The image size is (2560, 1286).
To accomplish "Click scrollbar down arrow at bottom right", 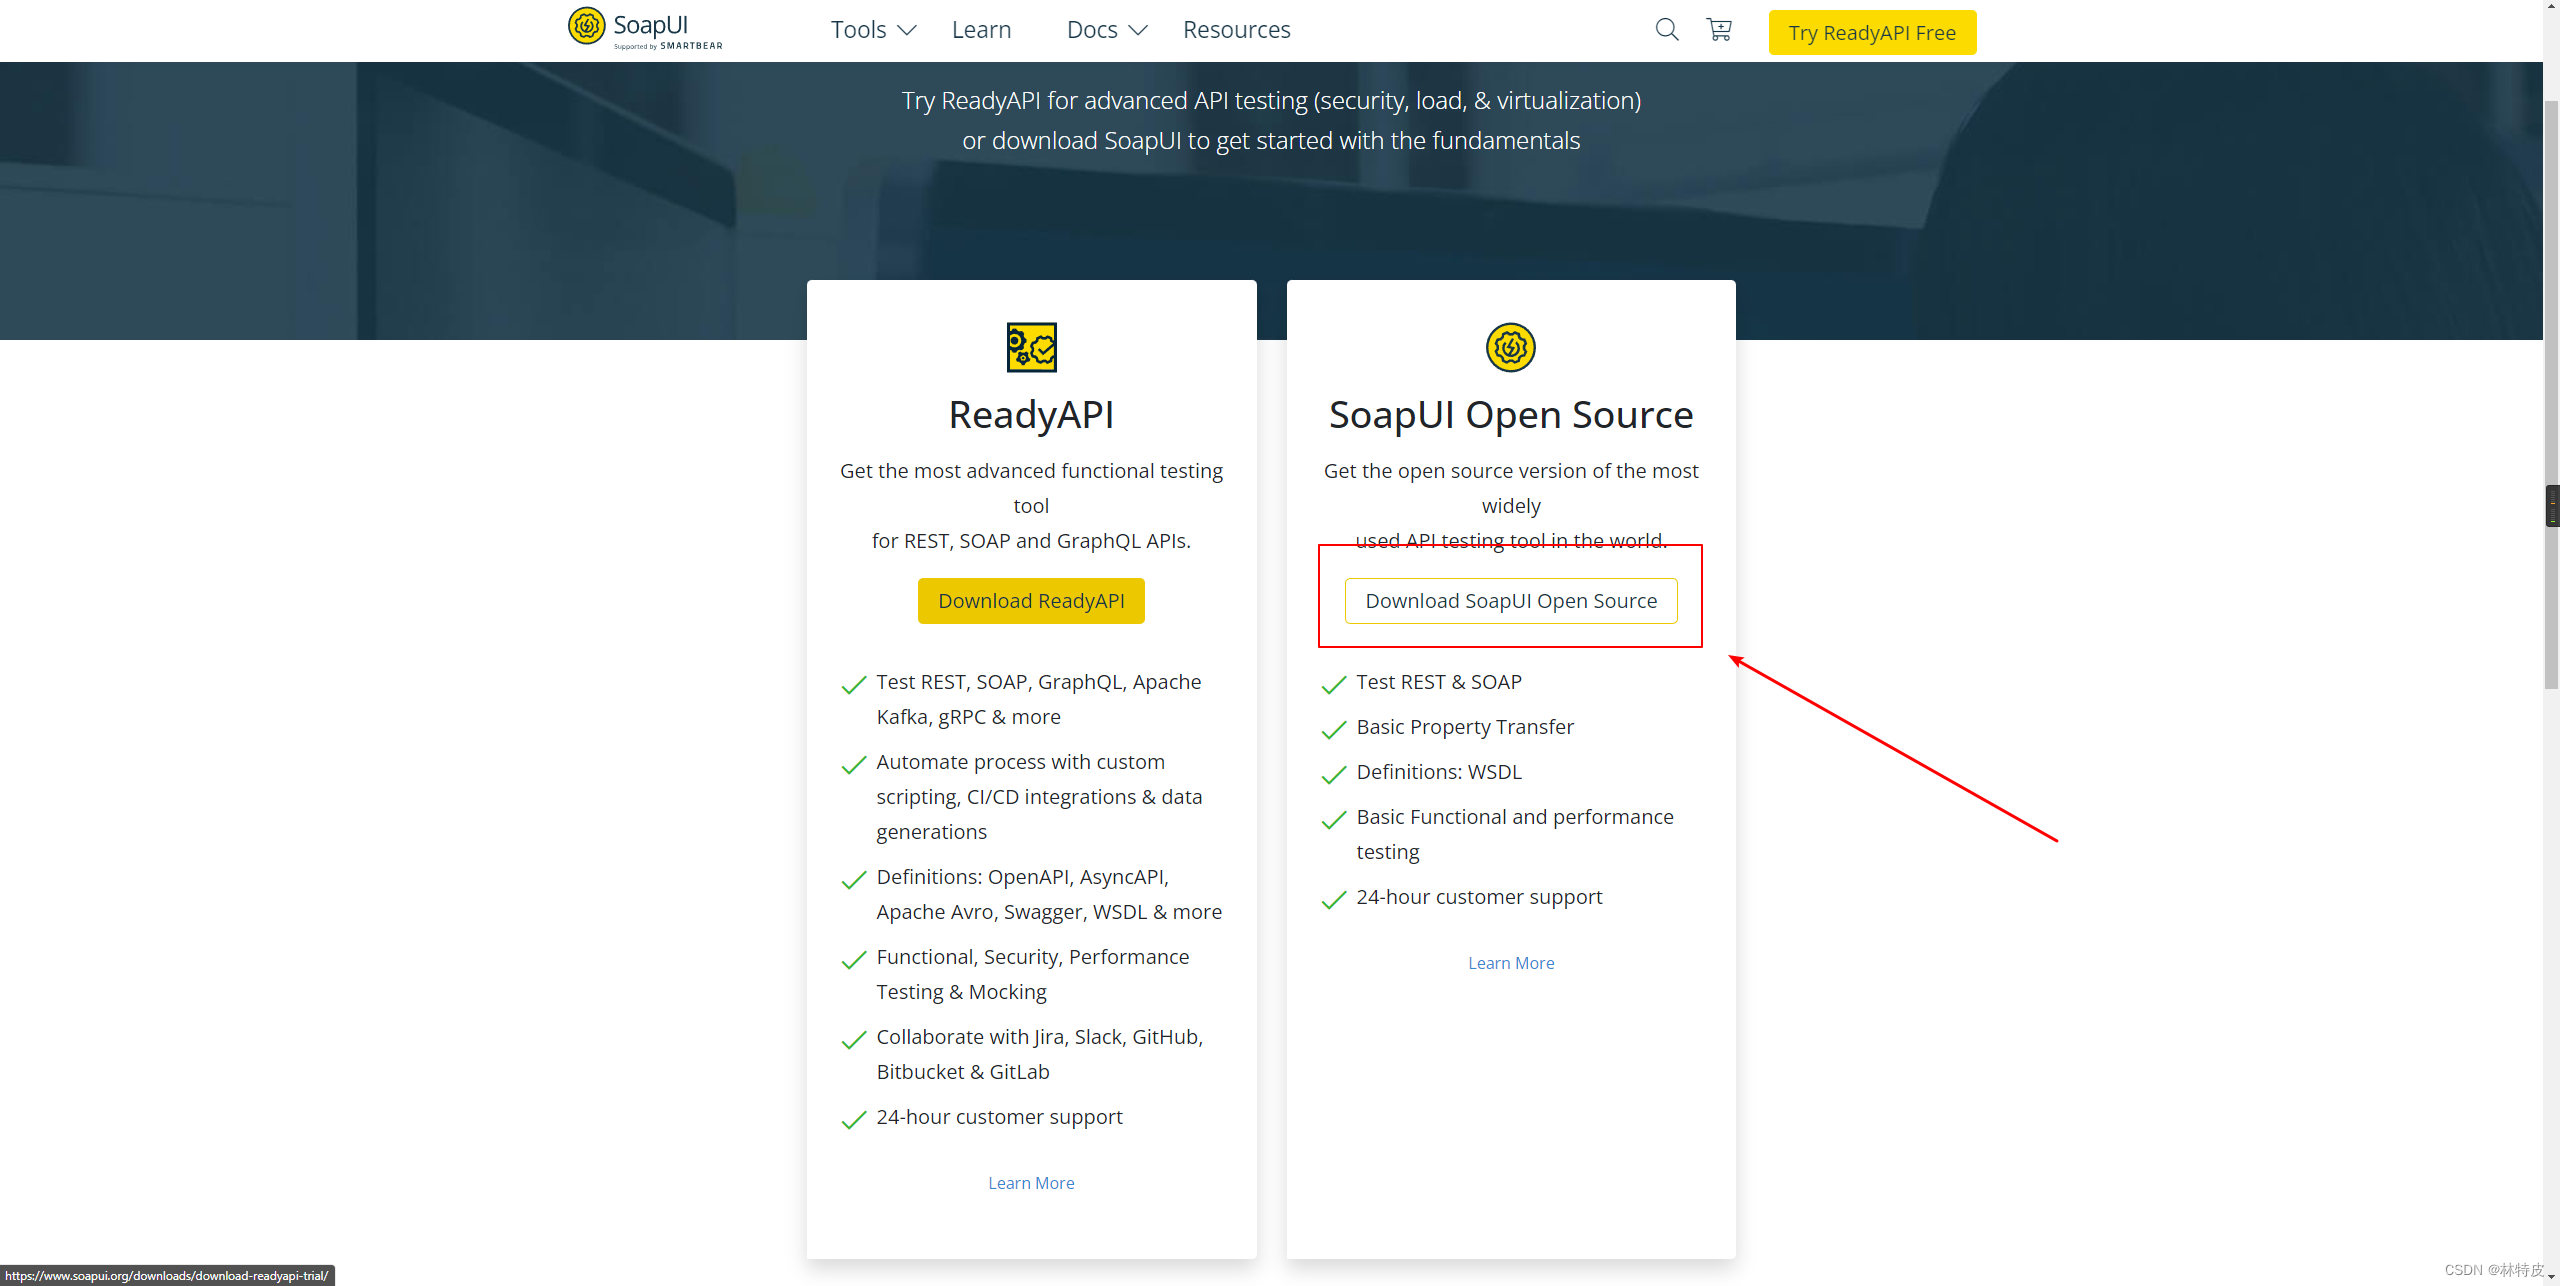I will pyautogui.click(x=2551, y=1277).
